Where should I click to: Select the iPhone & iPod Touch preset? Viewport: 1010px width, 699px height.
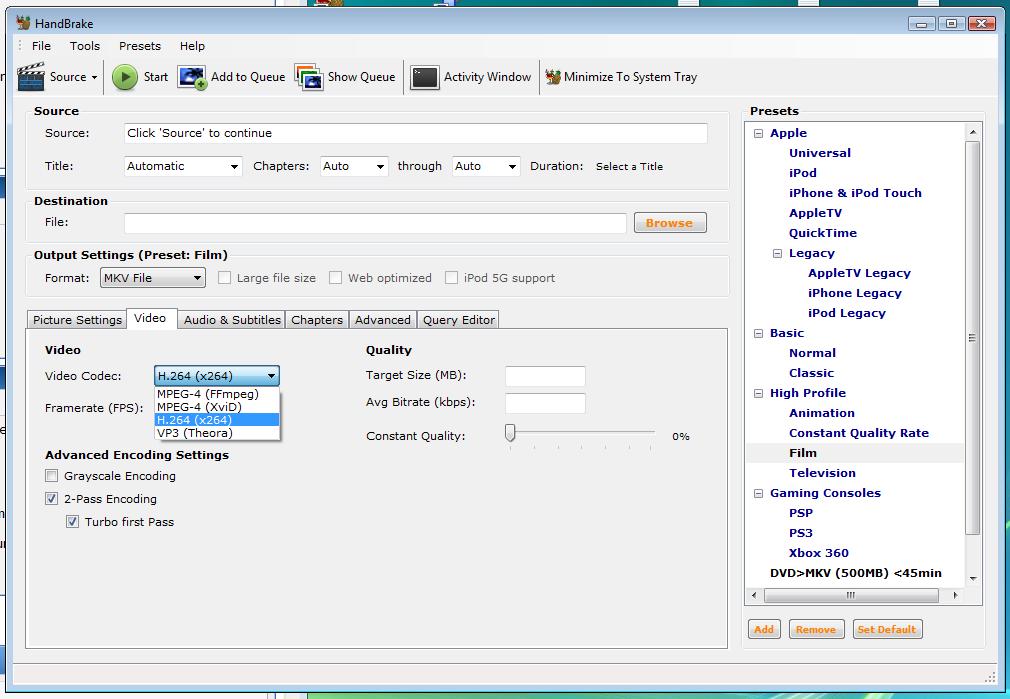(855, 193)
